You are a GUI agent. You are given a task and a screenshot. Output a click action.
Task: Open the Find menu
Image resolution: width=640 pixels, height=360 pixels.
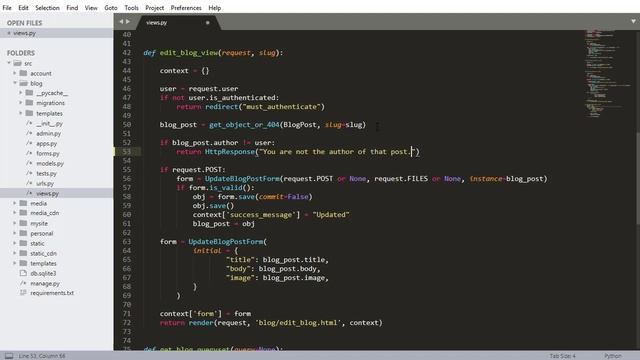(72, 8)
